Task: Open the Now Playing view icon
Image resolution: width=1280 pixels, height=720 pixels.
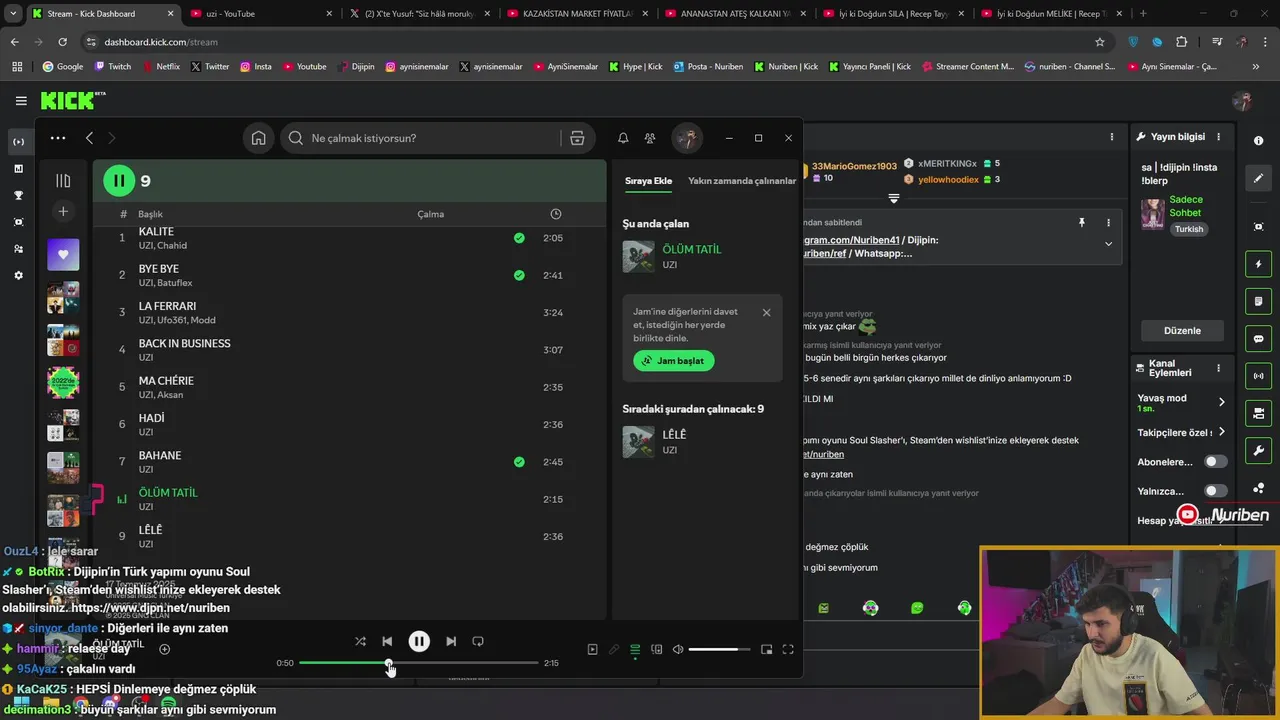Action: click(592, 650)
